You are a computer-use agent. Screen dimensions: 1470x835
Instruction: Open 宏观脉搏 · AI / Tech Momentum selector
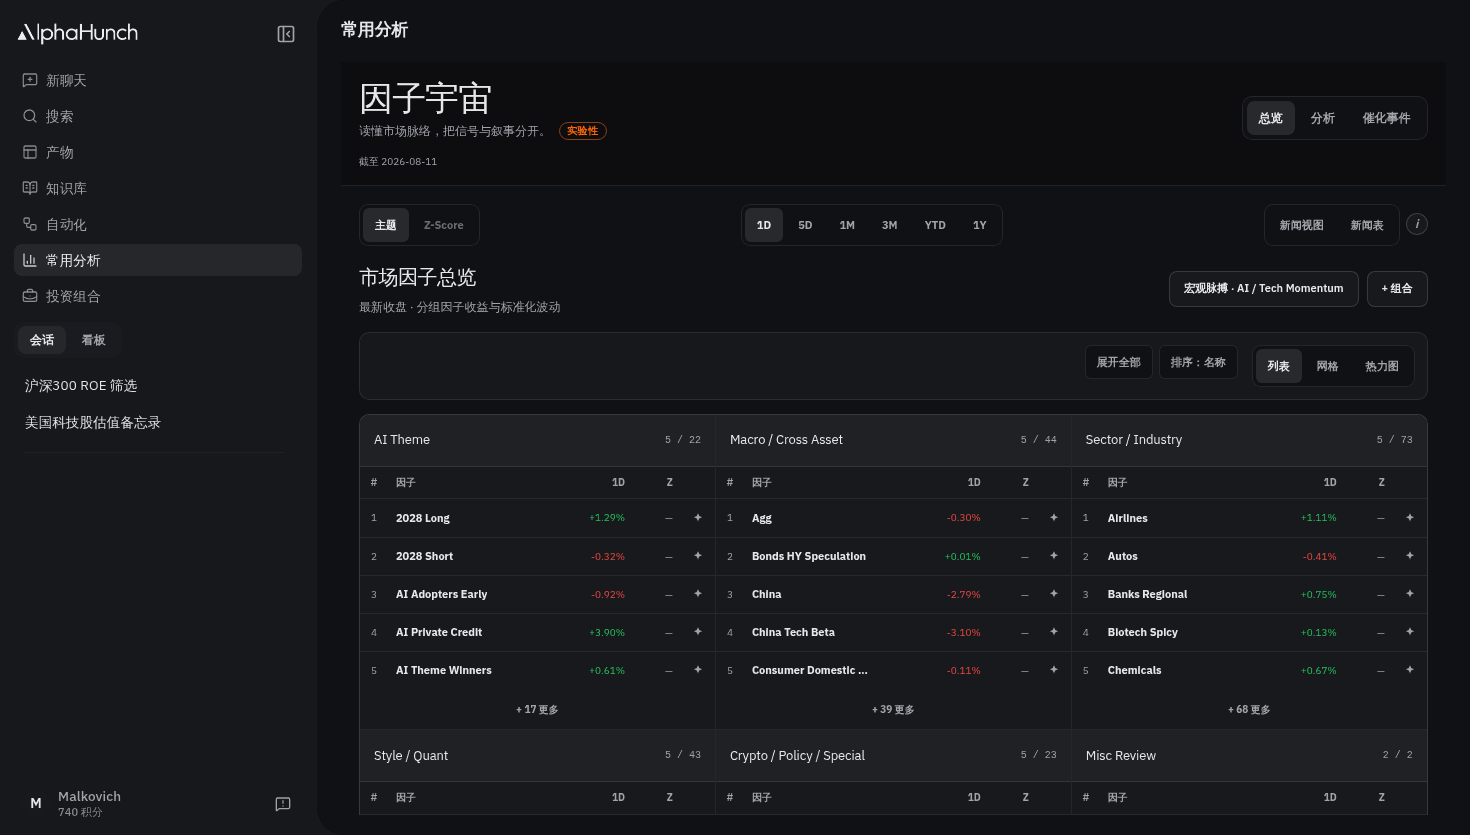pyautogui.click(x=1264, y=289)
